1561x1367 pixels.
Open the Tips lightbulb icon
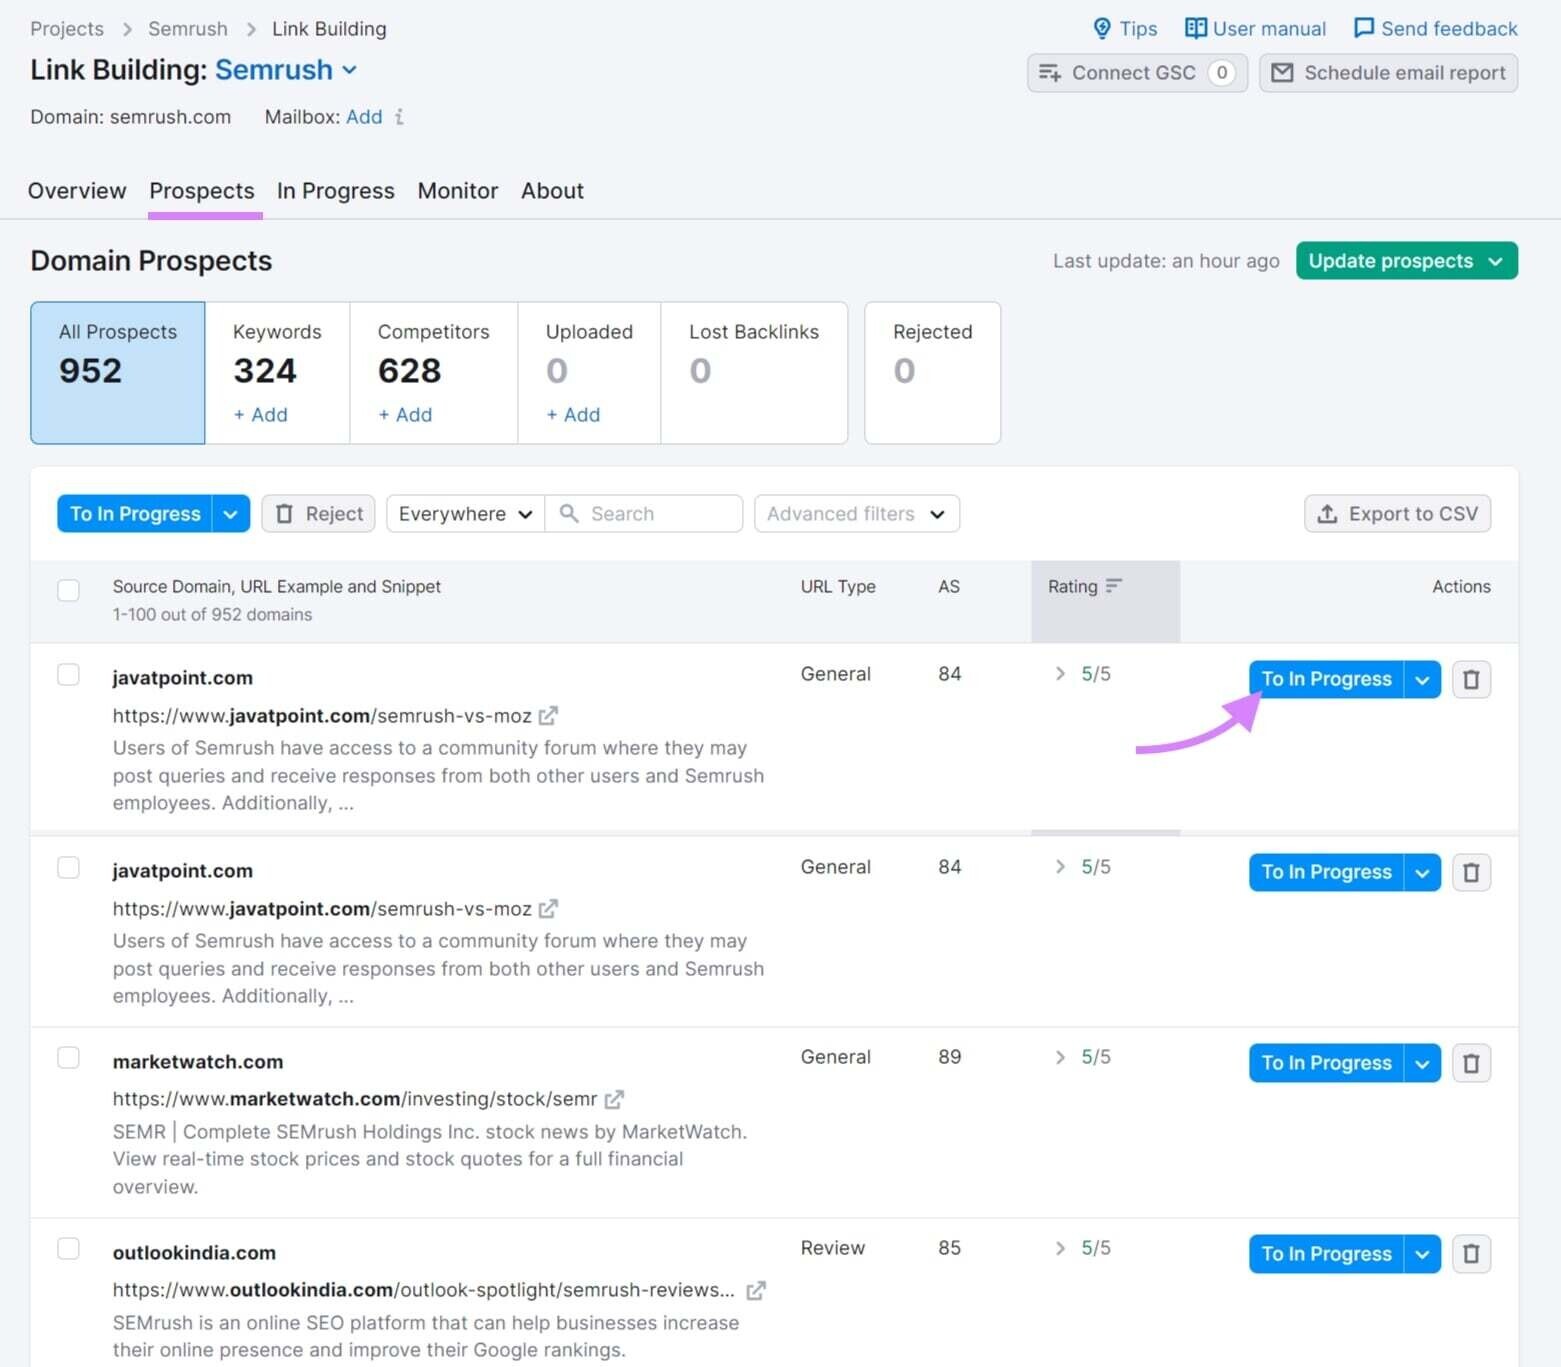point(1103,28)
